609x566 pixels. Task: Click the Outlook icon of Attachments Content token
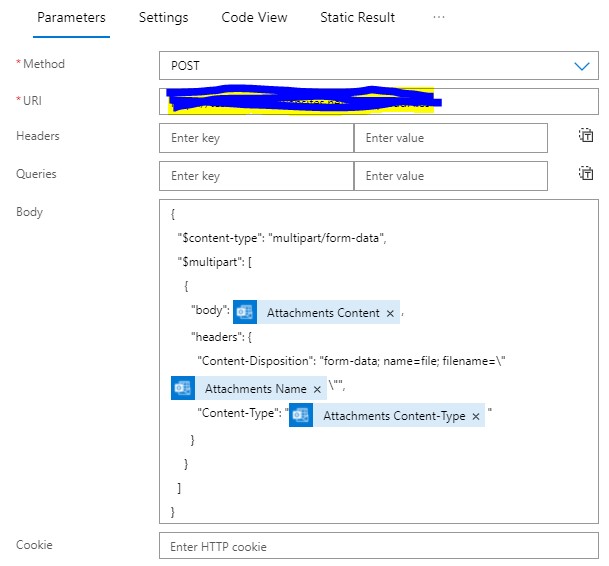pos(245,312)
